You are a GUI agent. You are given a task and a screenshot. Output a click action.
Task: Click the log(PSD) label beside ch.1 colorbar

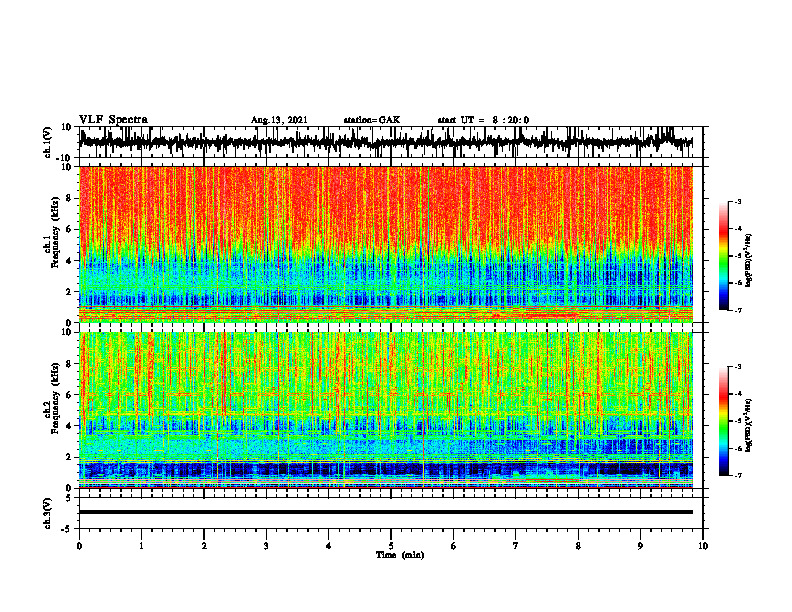click(748, 261)
